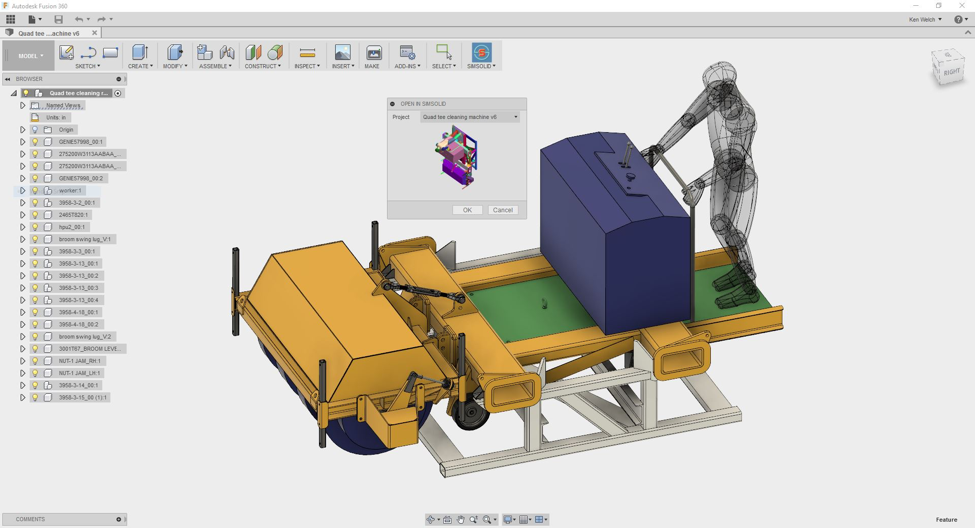Open the Data Panel grid icon
Viewport: 975px width, 528px height.
tap(11, 19)
